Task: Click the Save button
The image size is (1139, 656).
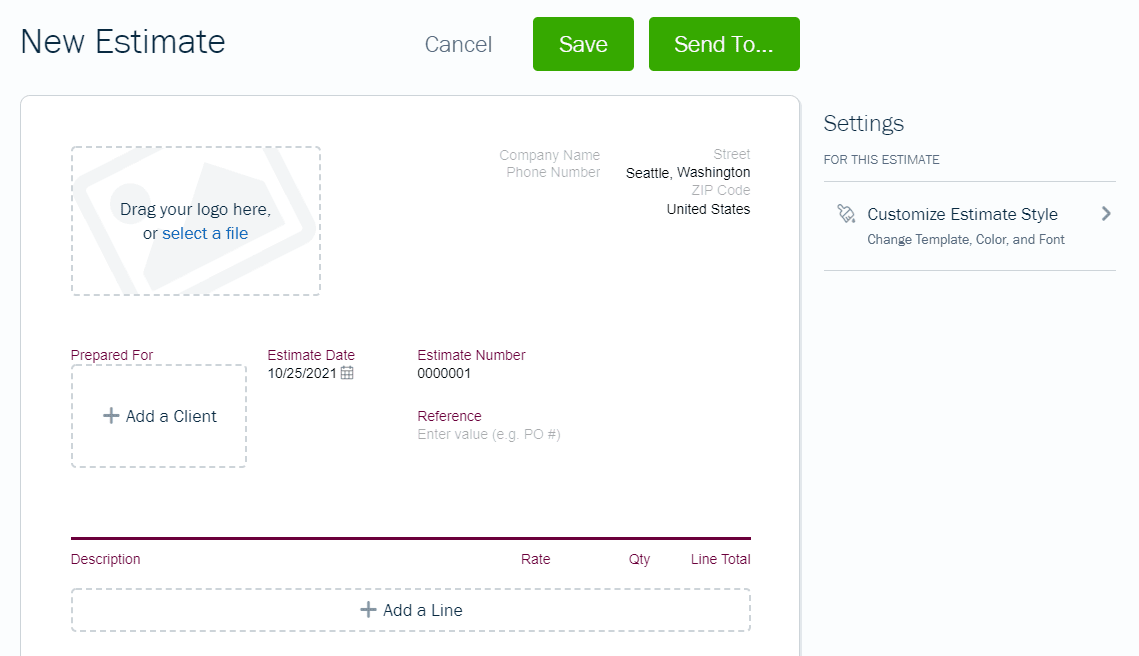Action: point(583,44)
